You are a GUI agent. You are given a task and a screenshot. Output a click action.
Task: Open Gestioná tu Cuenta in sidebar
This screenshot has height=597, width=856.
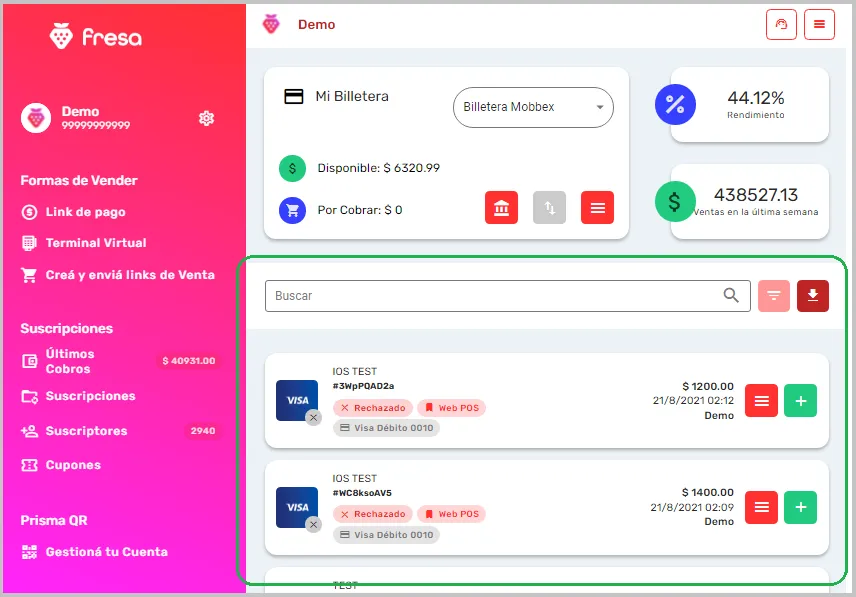[x=94, y=552]
